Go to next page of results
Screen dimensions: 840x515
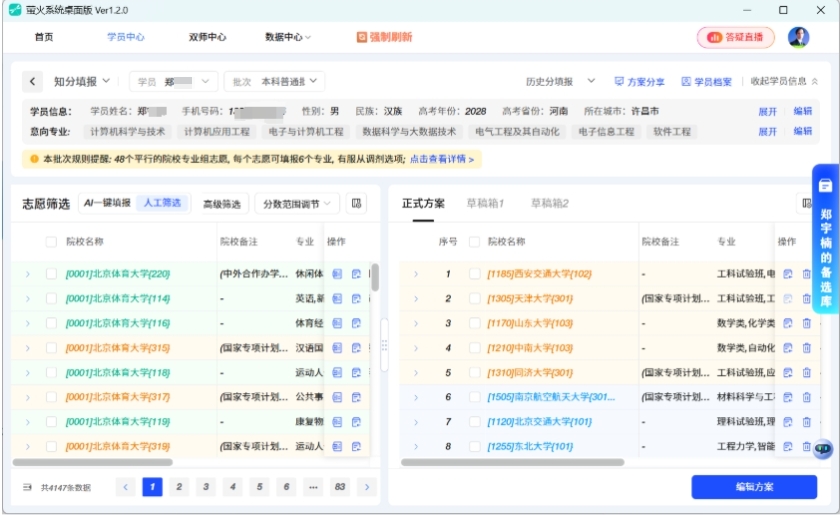tap(367, 487)
